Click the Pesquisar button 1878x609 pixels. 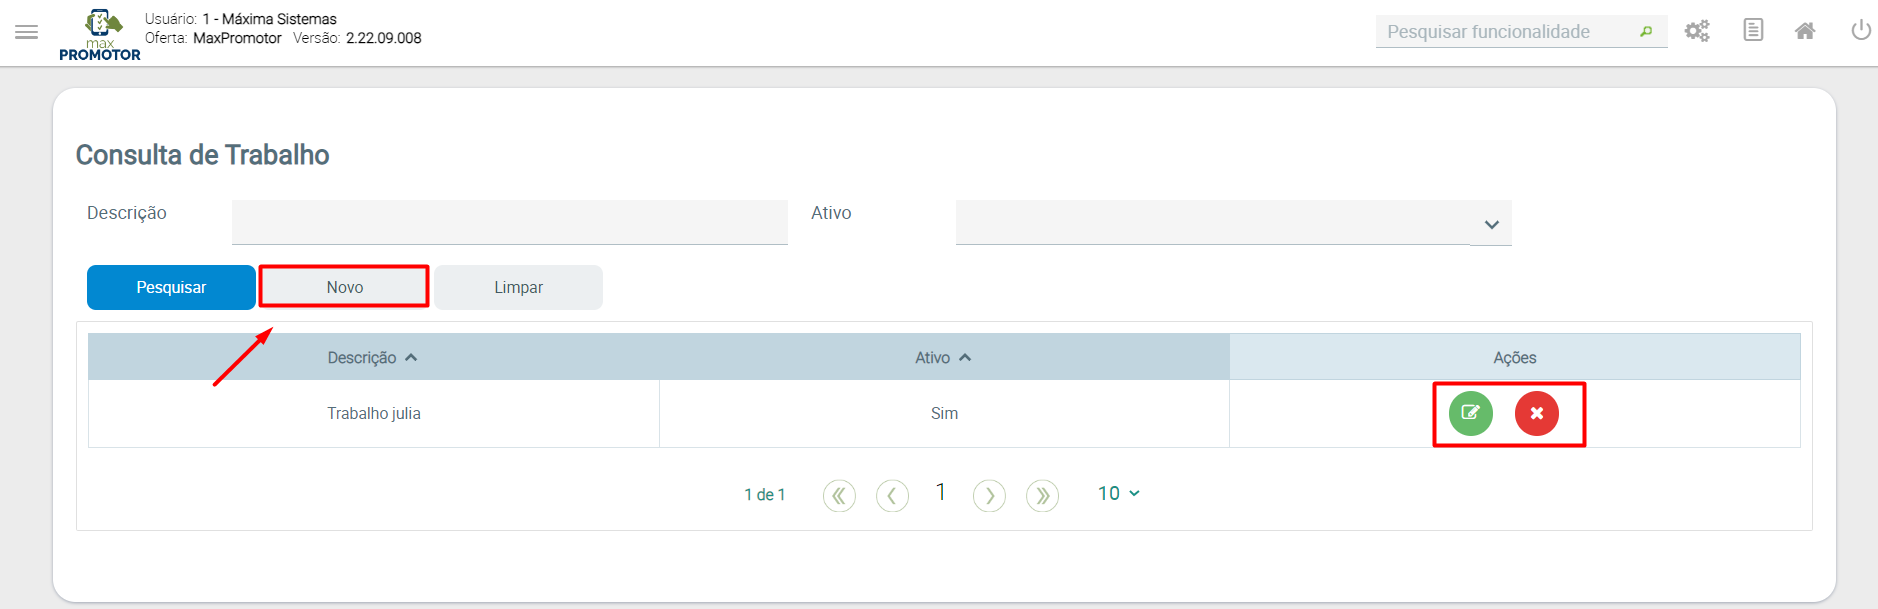(171, 287)
